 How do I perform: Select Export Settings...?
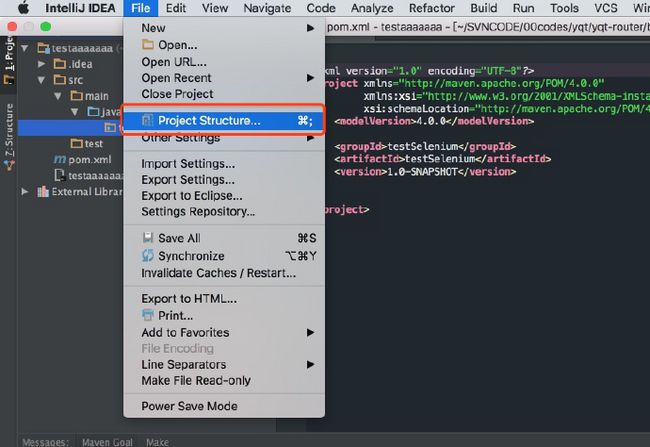[224, 180]
